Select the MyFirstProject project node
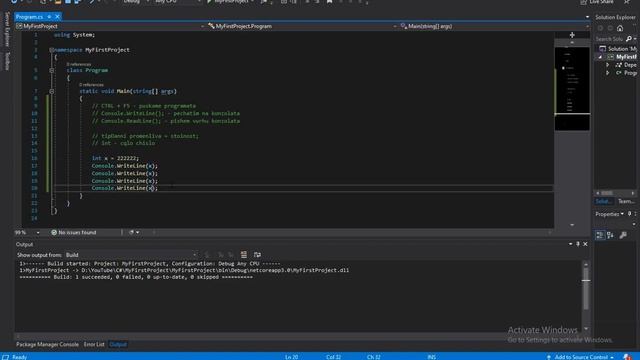The image size is (640, 360). click(622, 57)
